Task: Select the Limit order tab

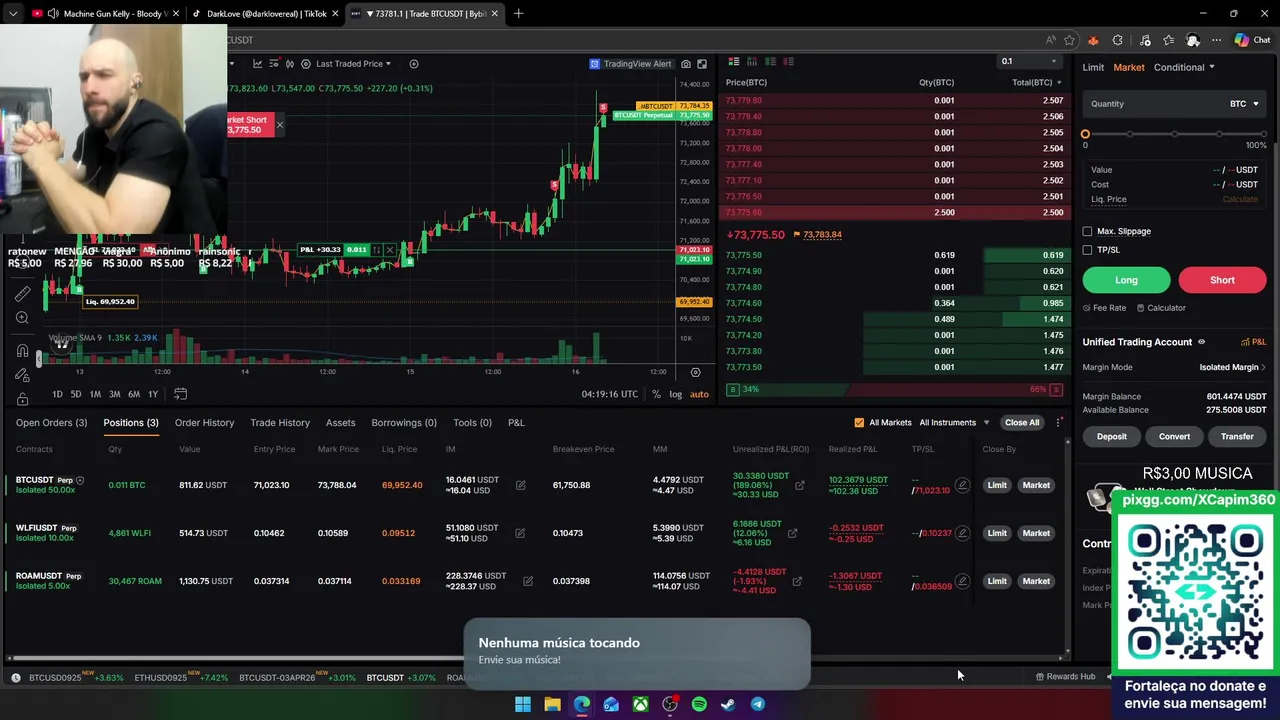Action: coord(1093,67)
